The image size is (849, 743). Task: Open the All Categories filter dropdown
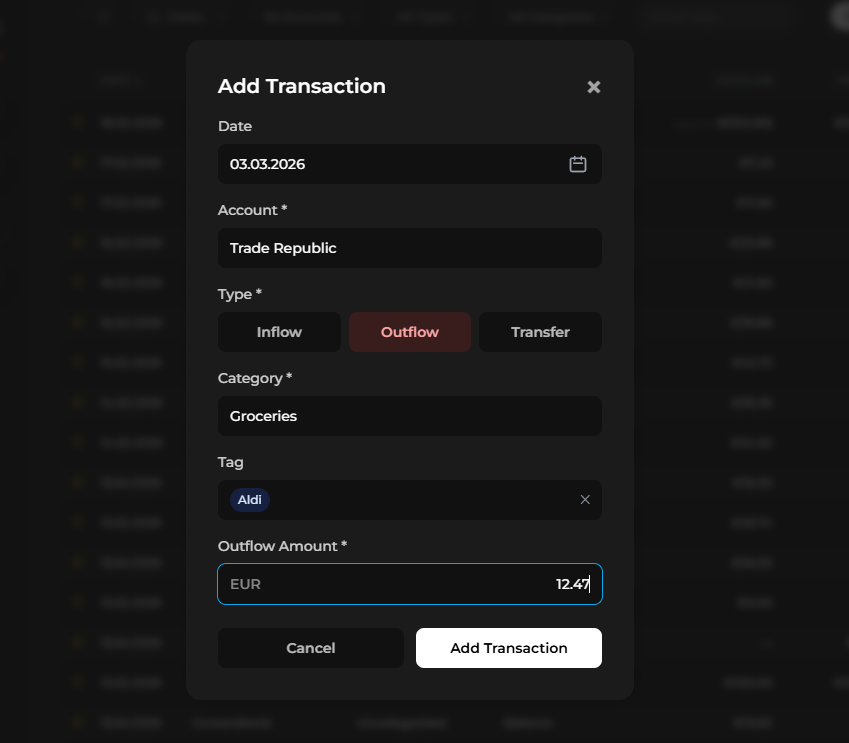click(557, 16)
